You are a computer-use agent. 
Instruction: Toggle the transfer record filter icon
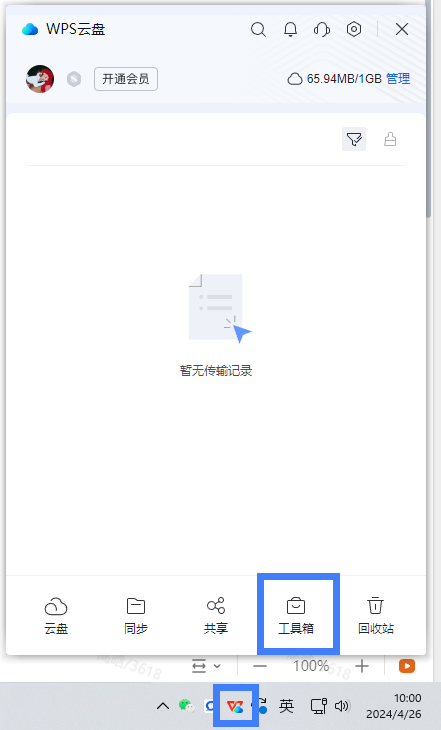pyautogui.click(x=354, y=139)
